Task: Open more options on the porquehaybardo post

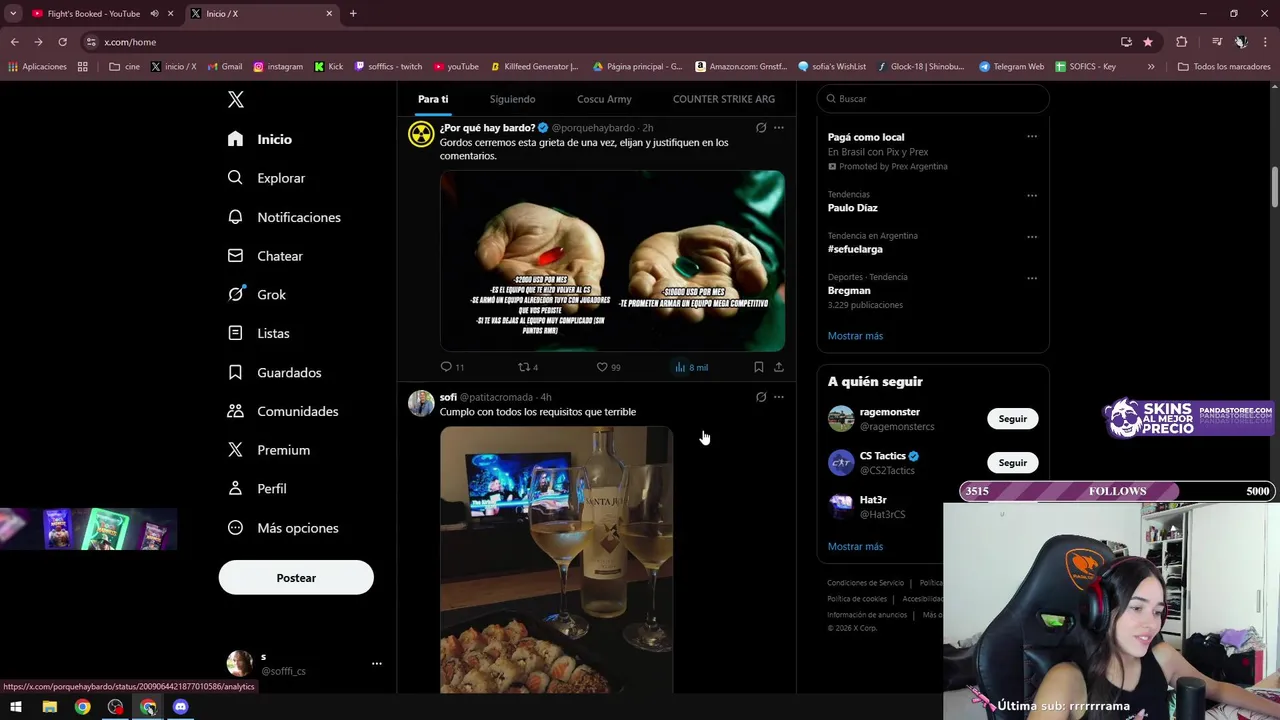Action: (x=779, y=128)
